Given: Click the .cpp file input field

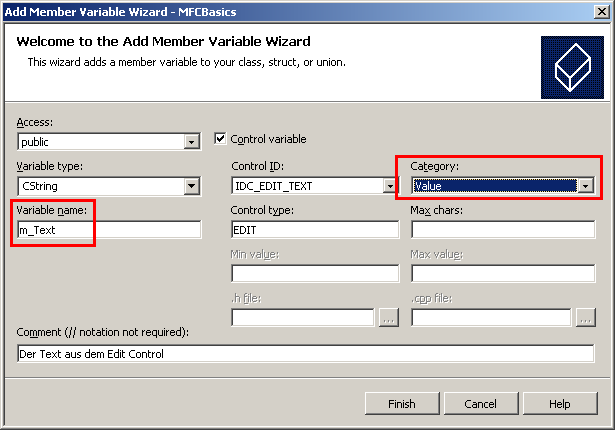Looking at the screenshot, I should [491, 317].
